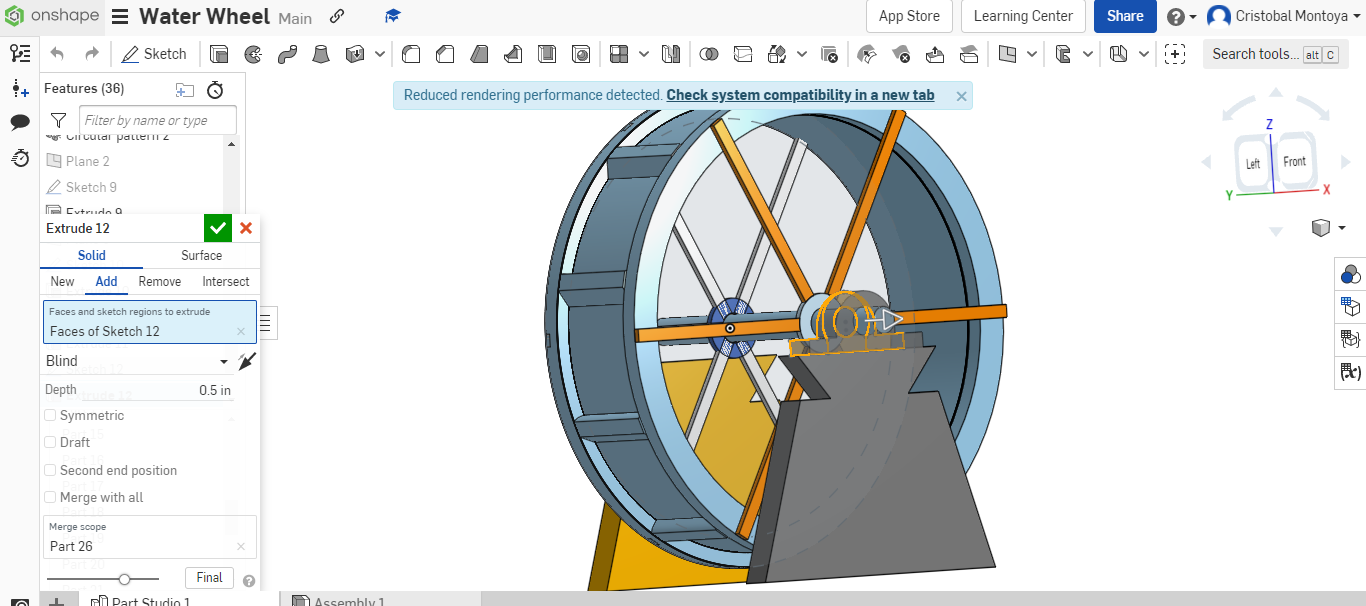Select the Sweep tool
This screenshot has height=606, width=1366.
point(287,54)
